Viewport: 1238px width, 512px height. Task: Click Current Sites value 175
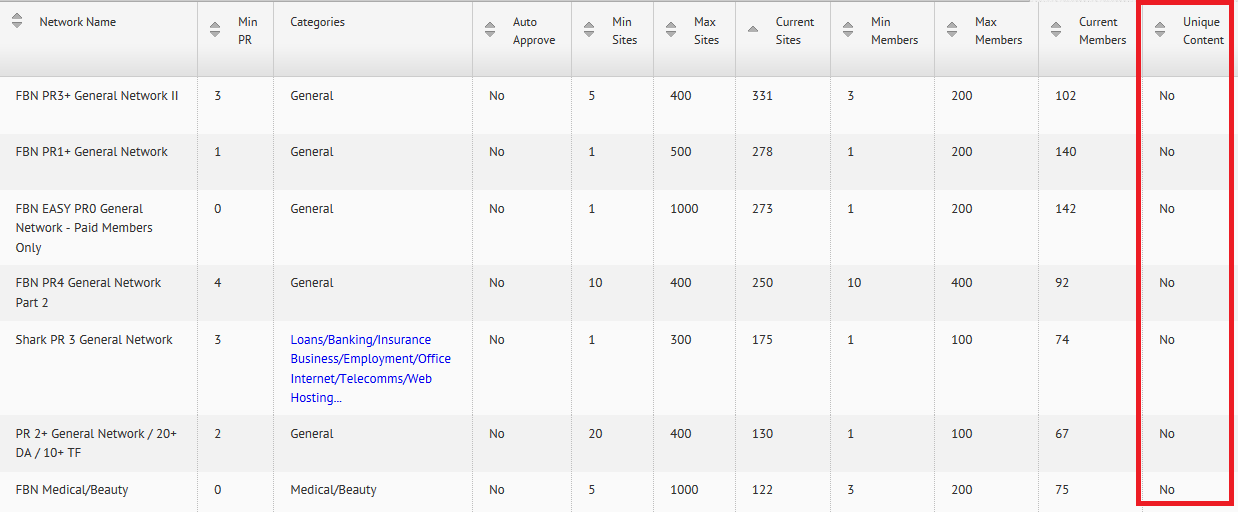[x=762, y=340]
